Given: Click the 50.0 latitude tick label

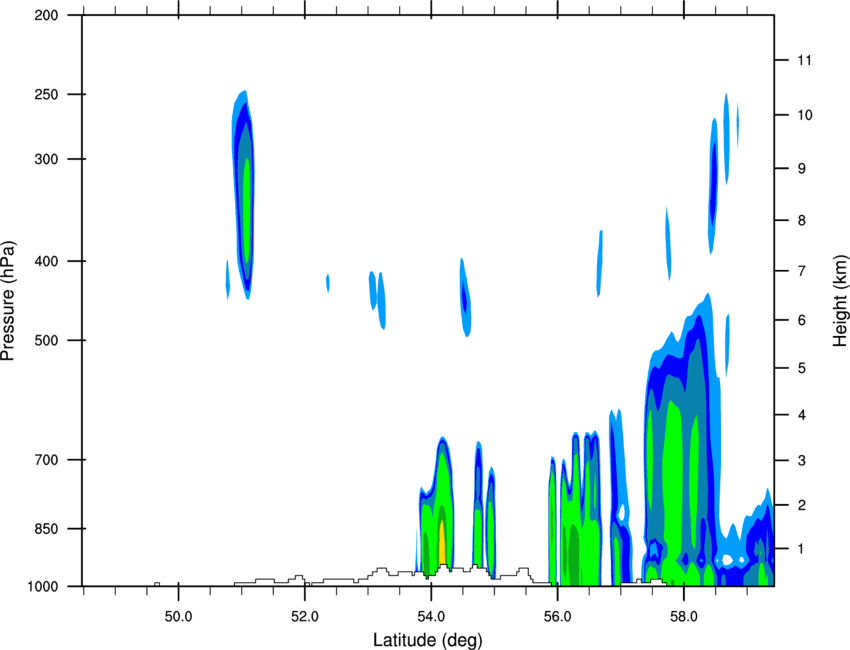Looking at the screenshot, I should point(178,617).
